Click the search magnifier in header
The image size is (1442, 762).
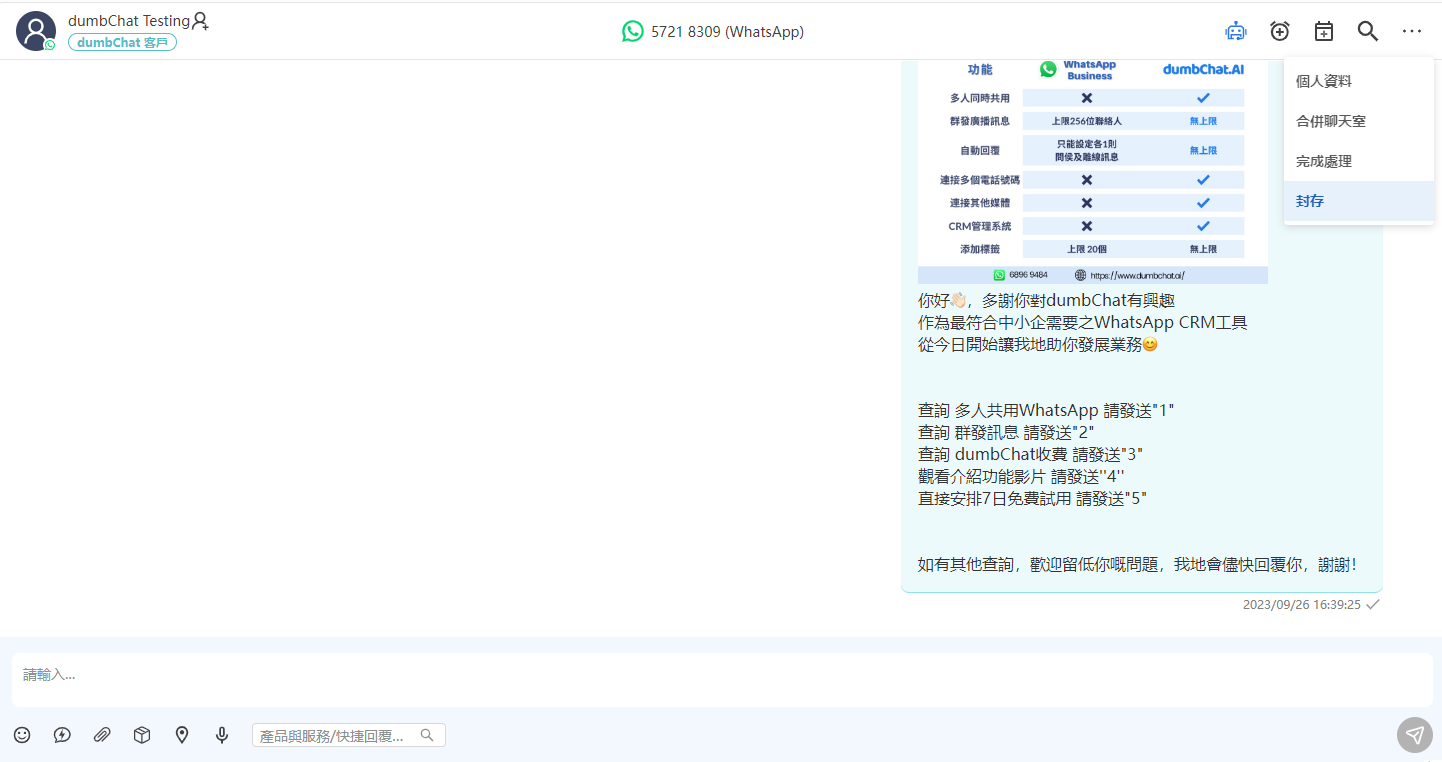click(1368, 31)
